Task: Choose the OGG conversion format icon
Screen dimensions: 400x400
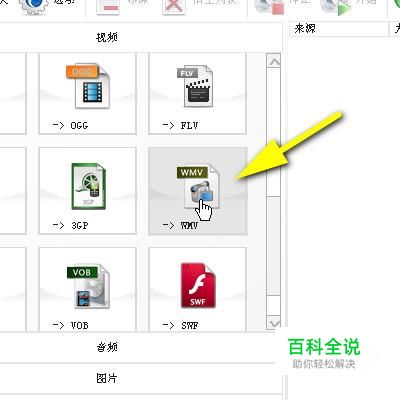Action: coord(88,86)
